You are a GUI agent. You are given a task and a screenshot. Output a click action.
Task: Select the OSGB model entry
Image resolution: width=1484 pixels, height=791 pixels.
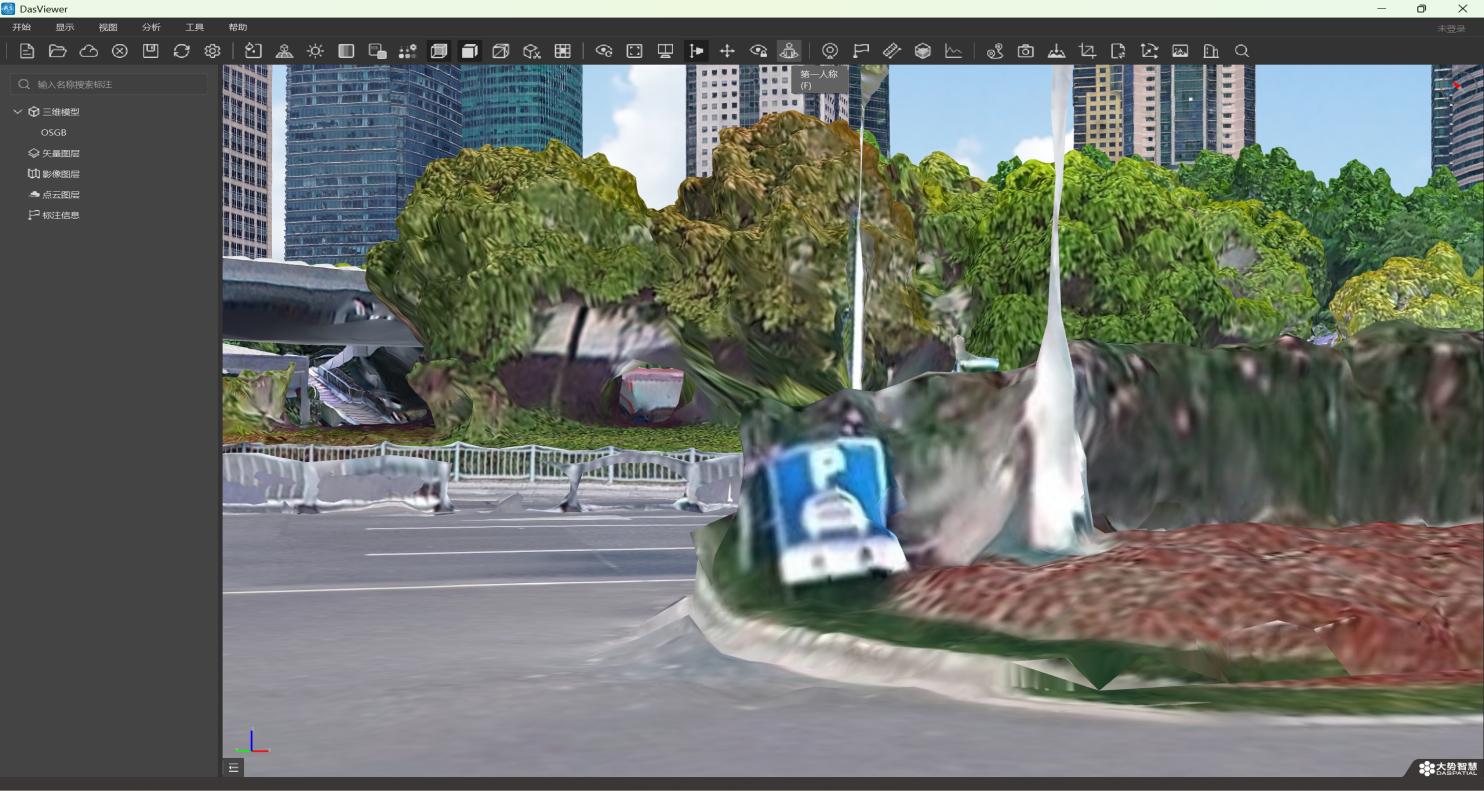point(54,132)
